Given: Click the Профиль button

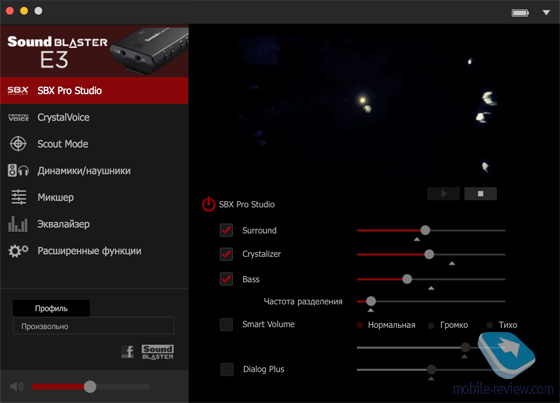Looking at the screenshot, I should (51, 308).
